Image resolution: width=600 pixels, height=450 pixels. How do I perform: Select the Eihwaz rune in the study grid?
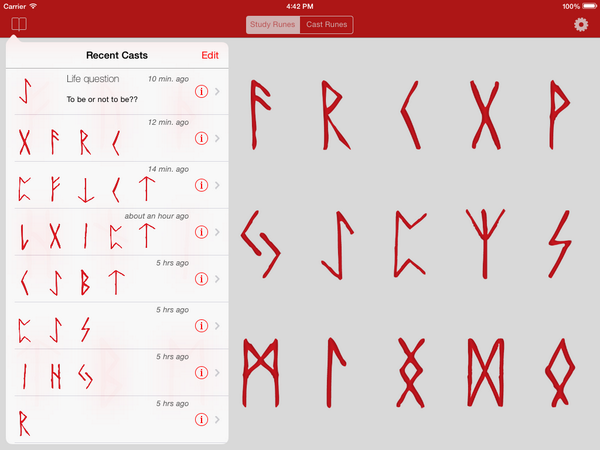click(x=337, y=245)
